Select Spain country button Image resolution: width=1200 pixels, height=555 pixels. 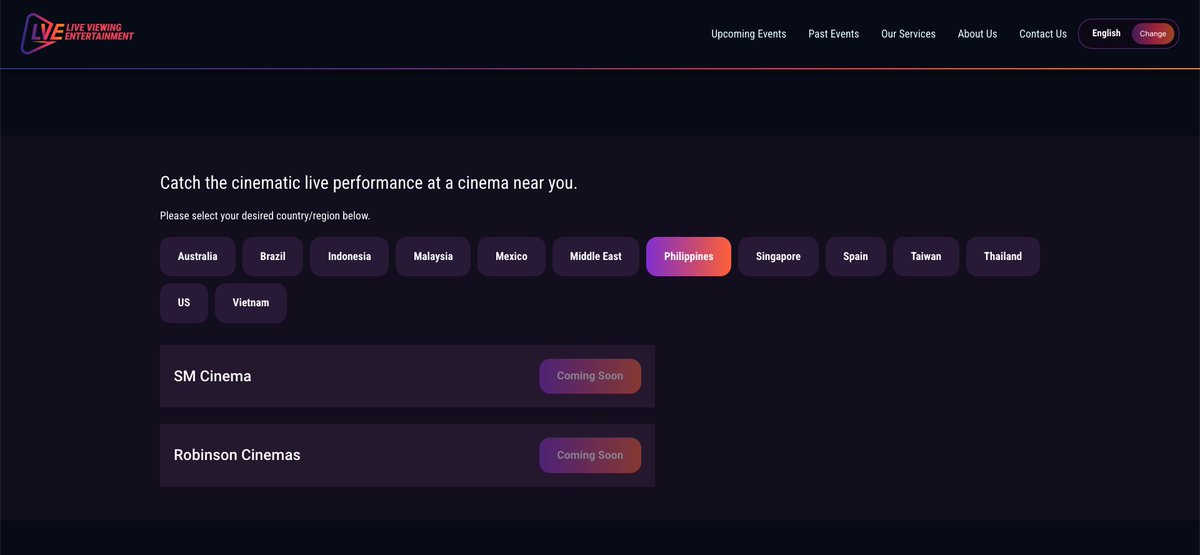[x=855, y=256]
